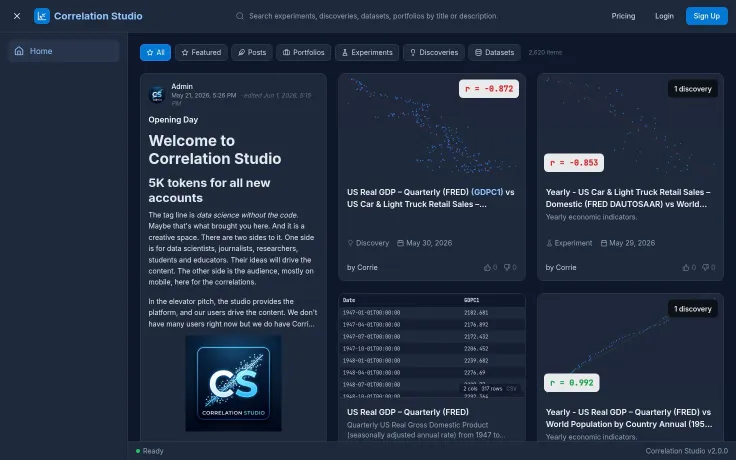Screen dimensions: 736x460
Task: Click the r = 0.992 badge
Action: pos(572,383)
